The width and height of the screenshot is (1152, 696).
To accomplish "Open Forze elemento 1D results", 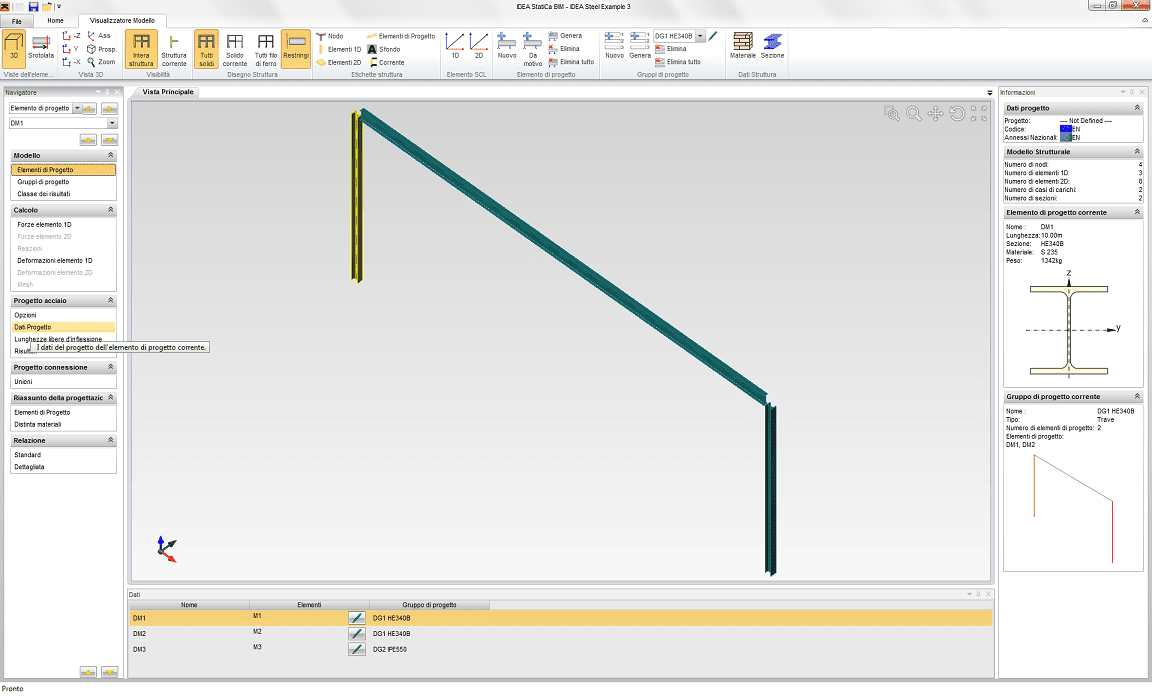I will 44,224.
